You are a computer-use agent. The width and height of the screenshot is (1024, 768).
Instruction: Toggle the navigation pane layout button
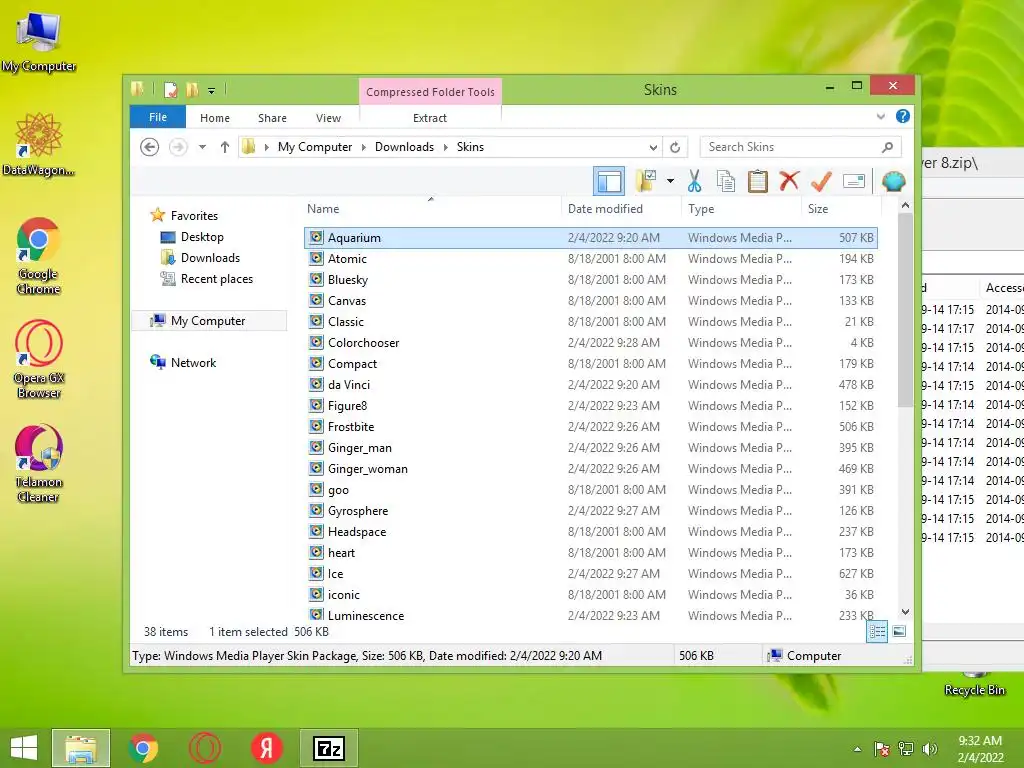click(x=609, y=181)
